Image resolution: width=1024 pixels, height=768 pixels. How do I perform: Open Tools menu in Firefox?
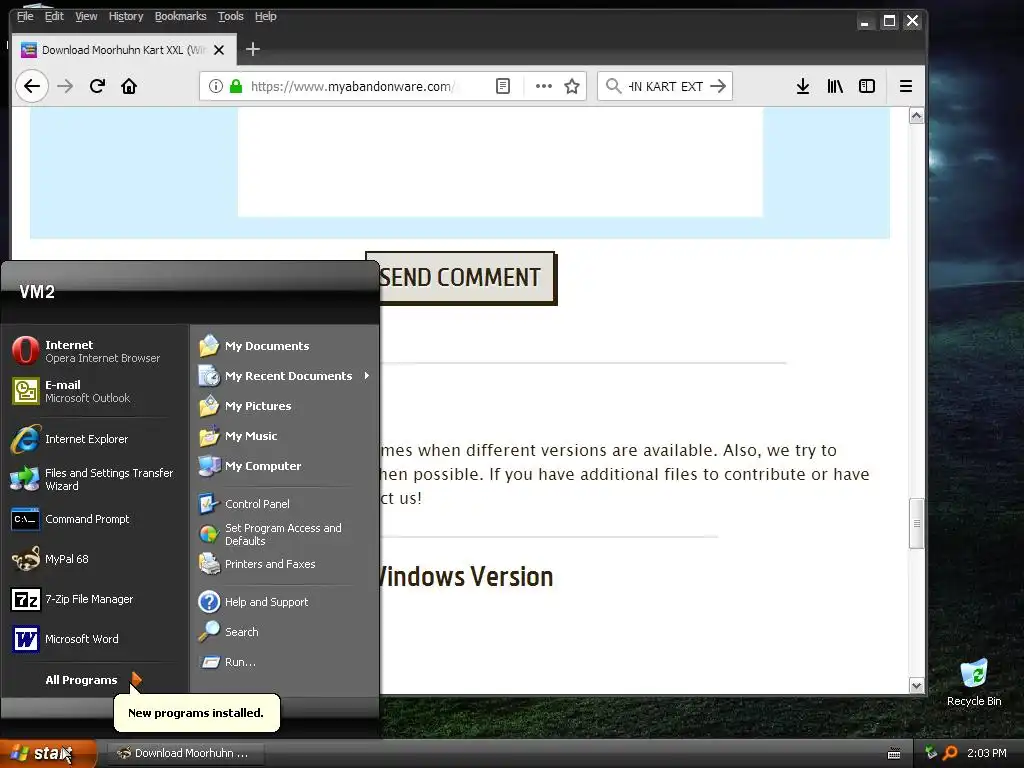click(231, 16)
